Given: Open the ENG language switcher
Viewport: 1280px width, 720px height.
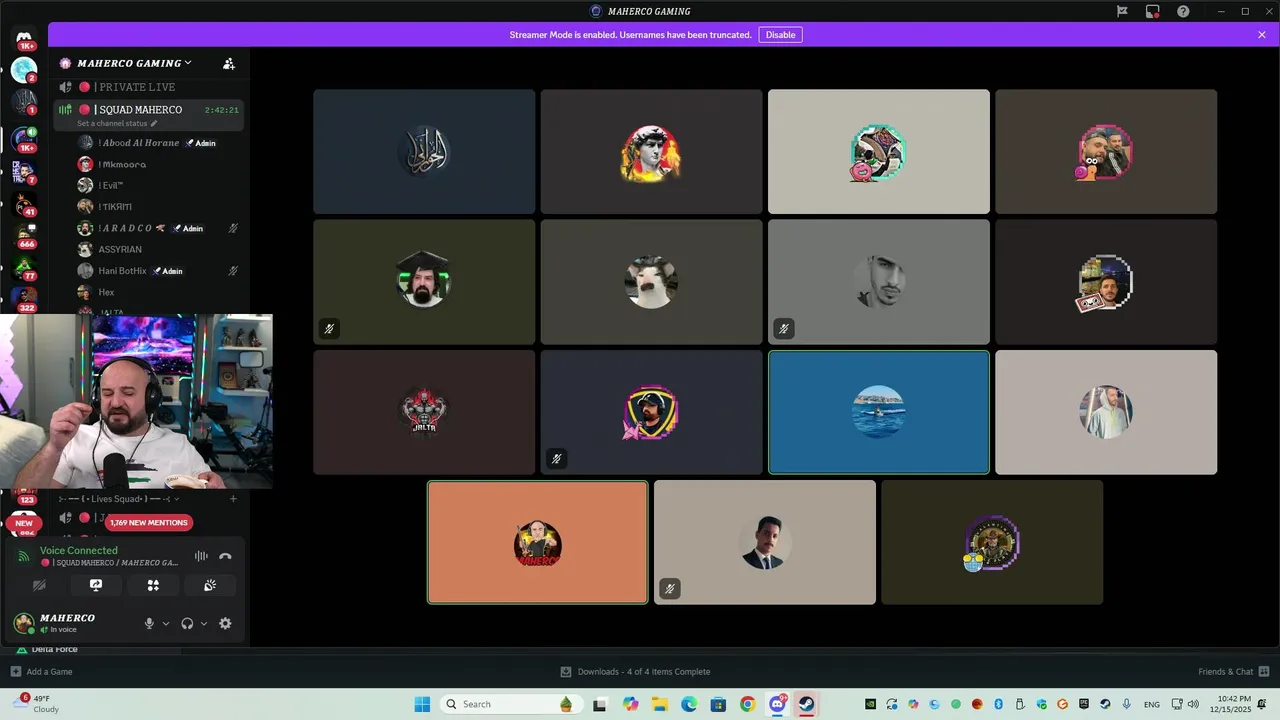Looking at the screenshot, I should click(x=1152, y=704).
